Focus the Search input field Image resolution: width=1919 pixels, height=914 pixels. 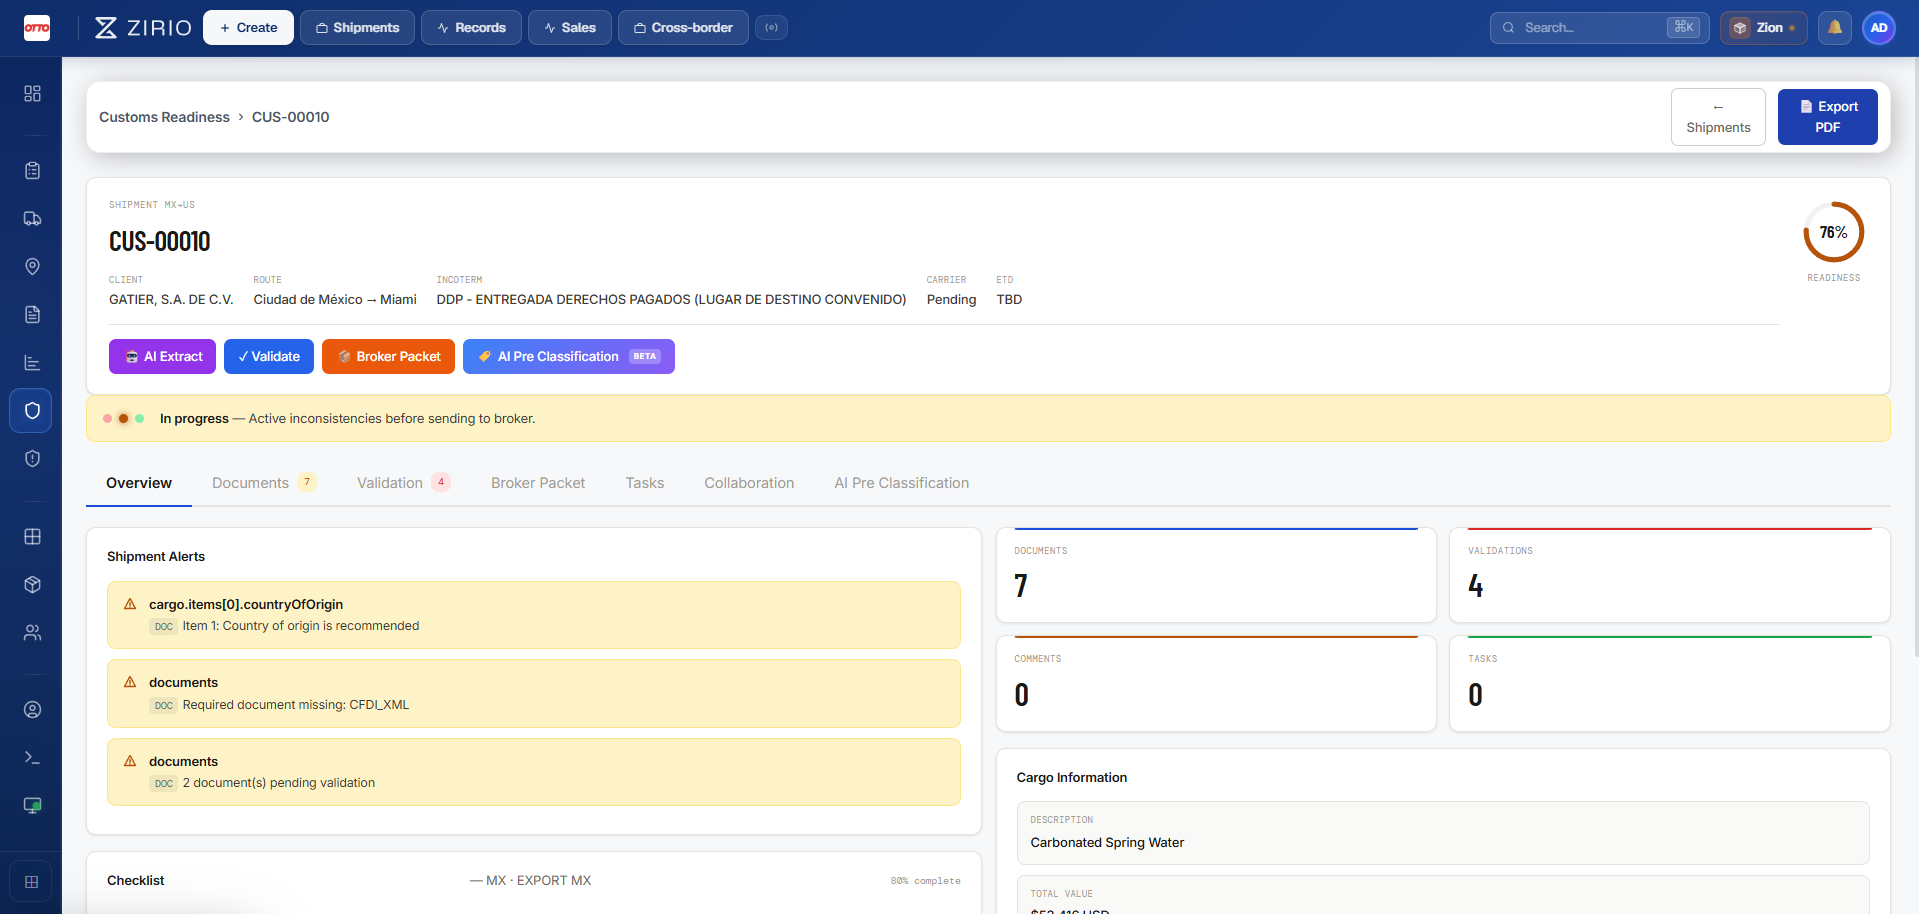tap(1599, 28)
